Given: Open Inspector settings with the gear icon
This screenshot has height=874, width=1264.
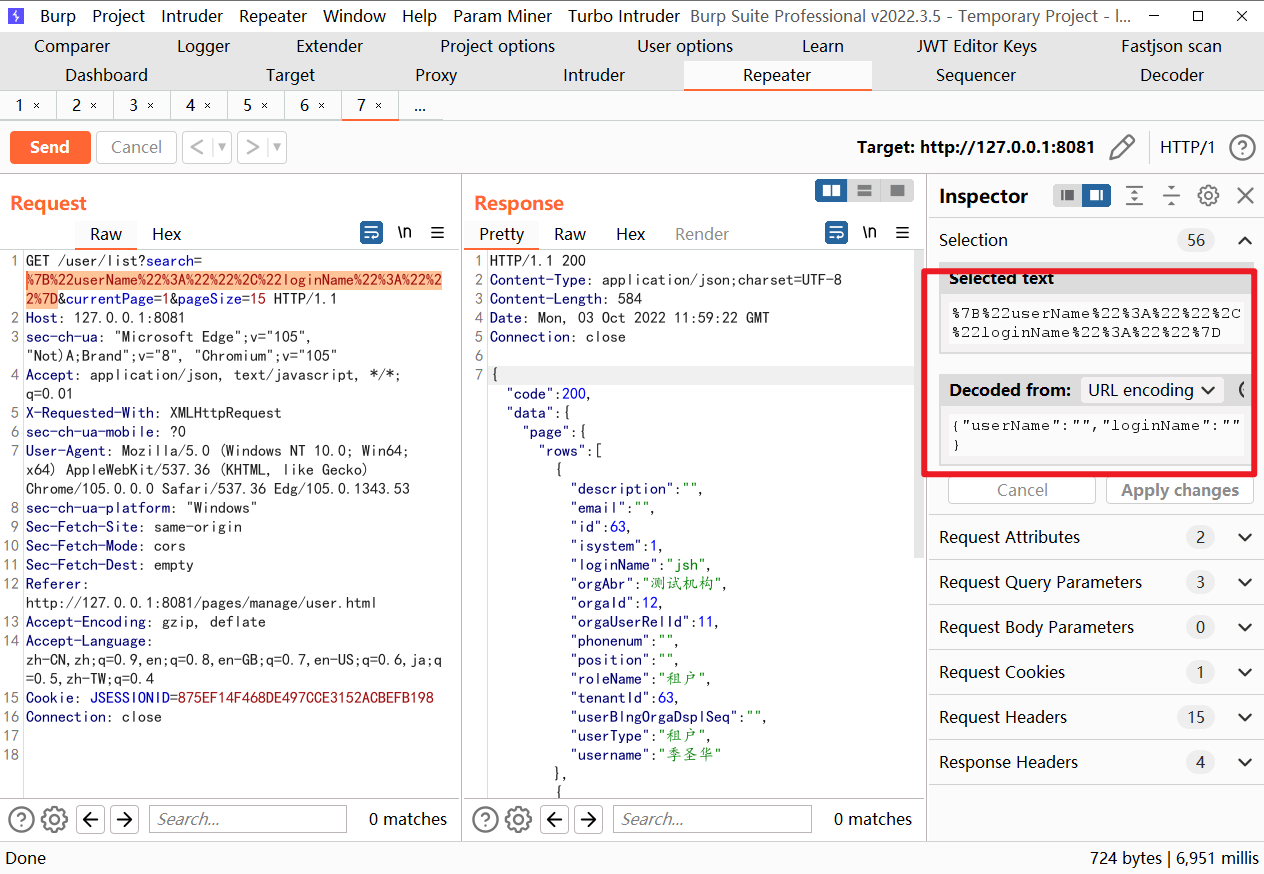Looking at the screenshot, I should 1208,196.
